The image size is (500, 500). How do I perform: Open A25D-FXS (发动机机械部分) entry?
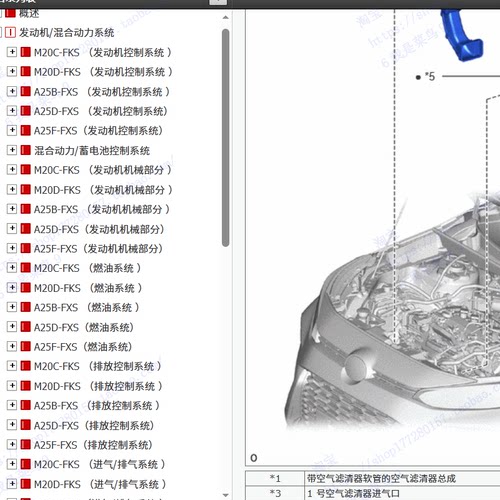click(x=99, y=229)
